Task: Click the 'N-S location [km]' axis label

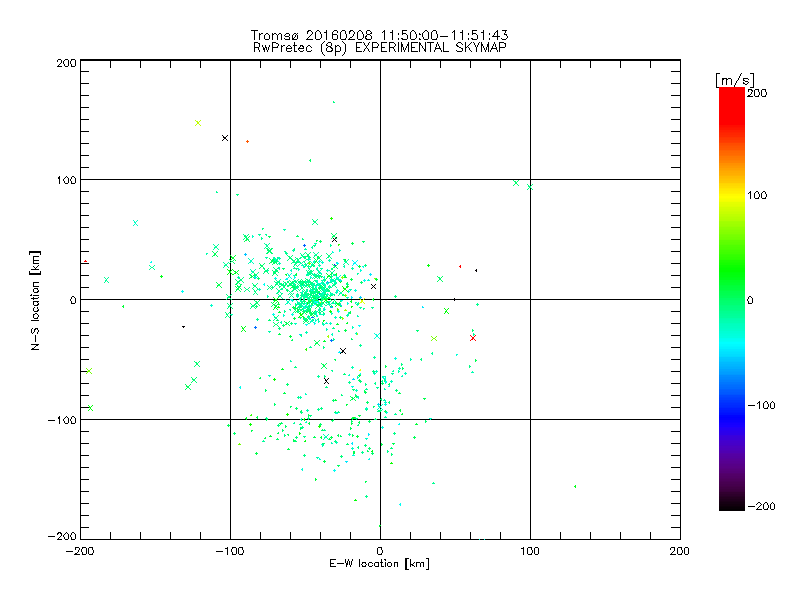Action: tap(35, 300)
